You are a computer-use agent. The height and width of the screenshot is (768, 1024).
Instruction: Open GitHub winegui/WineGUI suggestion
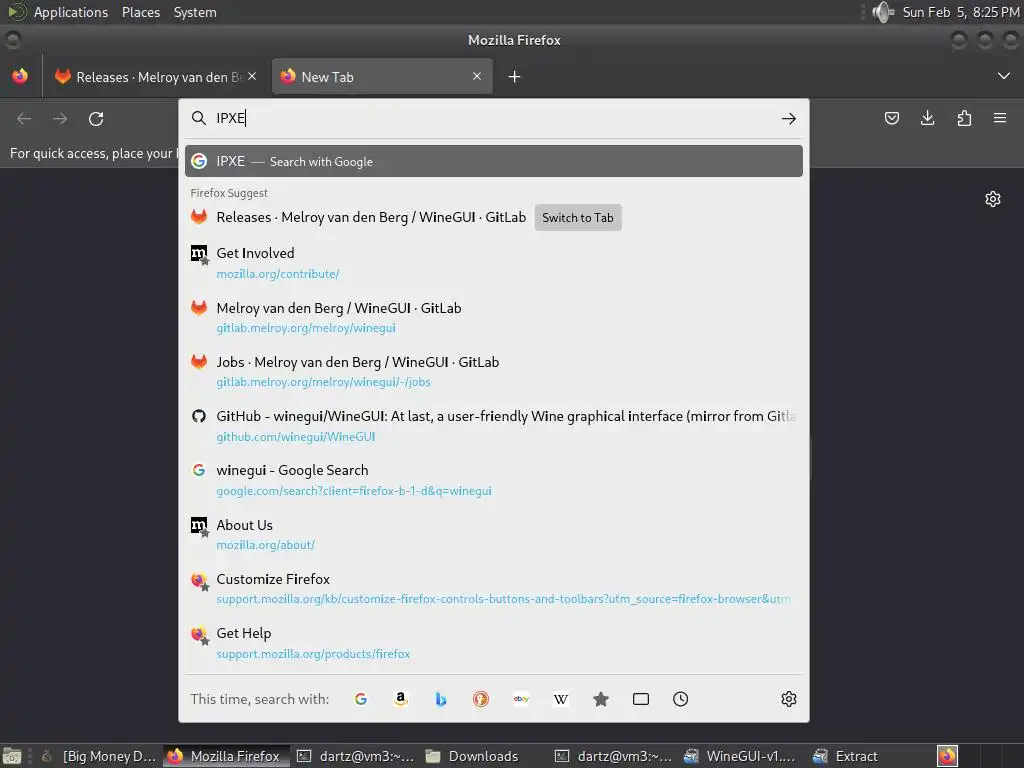(x=494, y=426)
